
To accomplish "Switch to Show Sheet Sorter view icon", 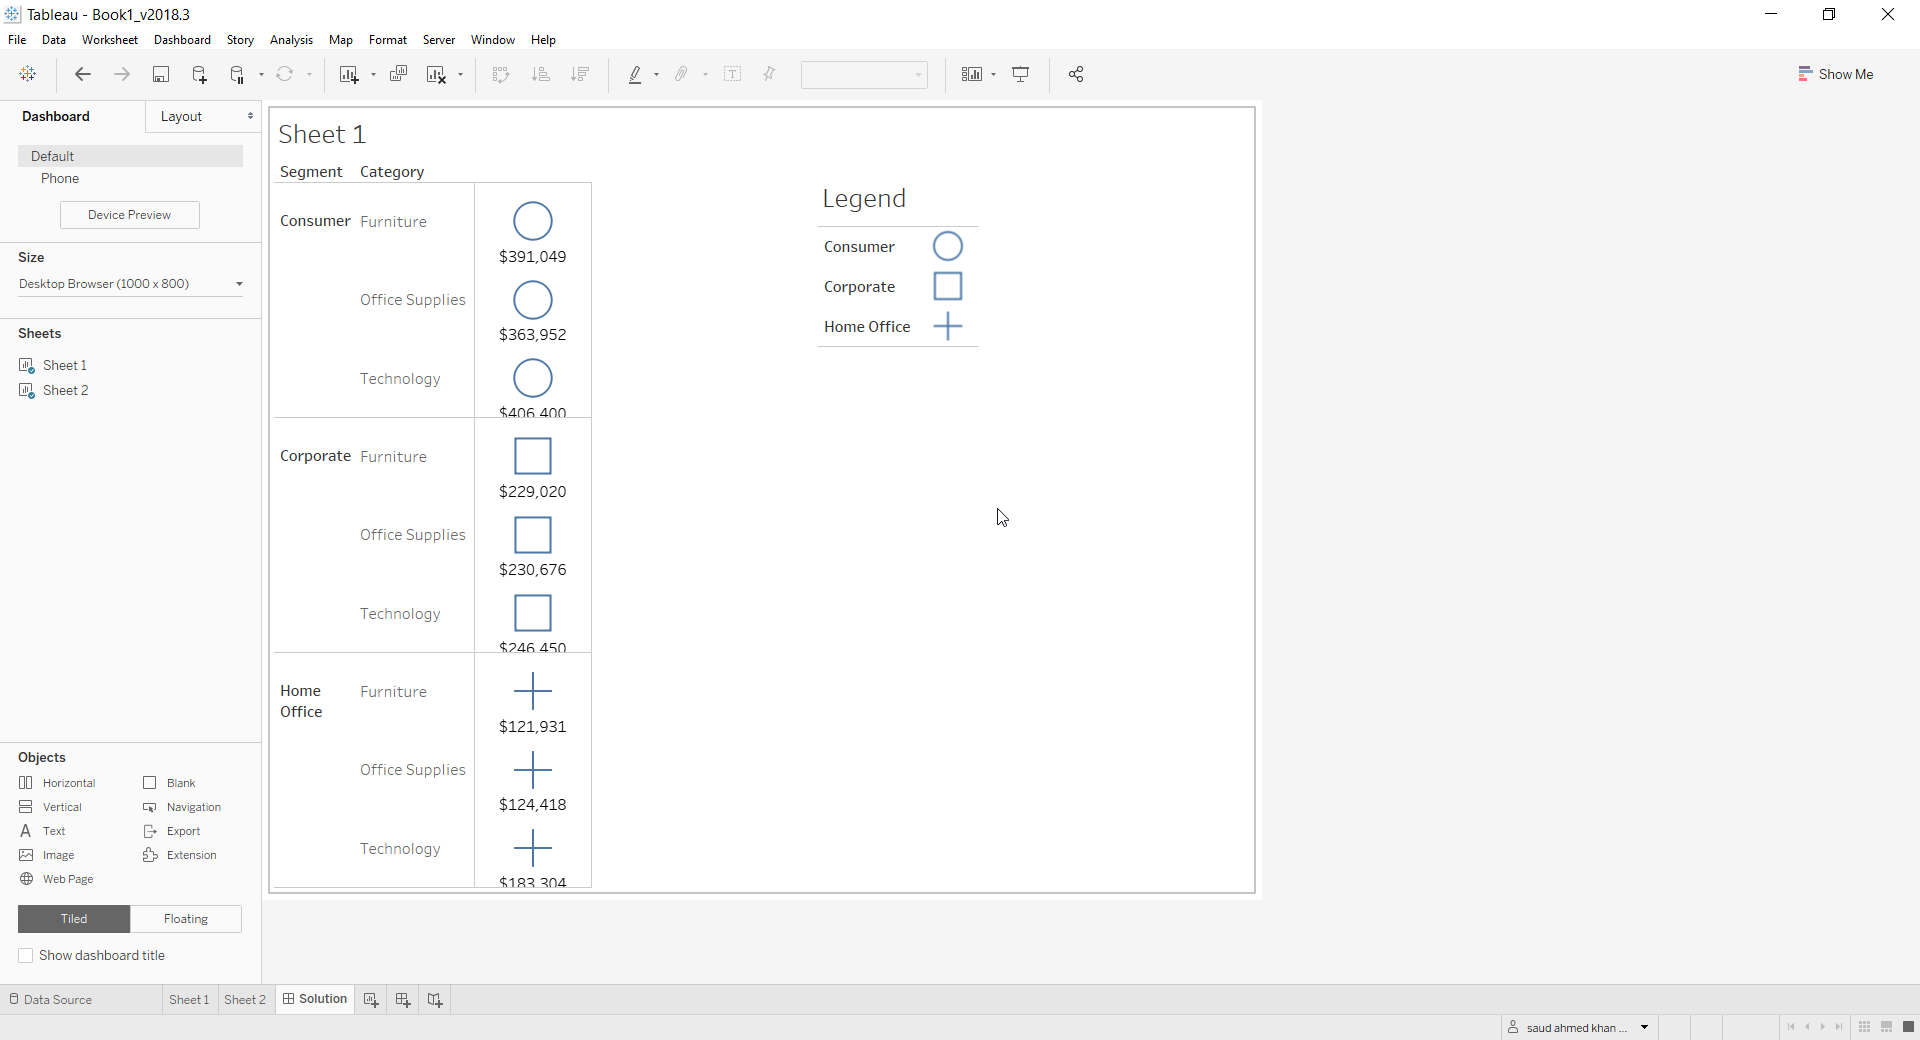I will pos(1865,1027).
